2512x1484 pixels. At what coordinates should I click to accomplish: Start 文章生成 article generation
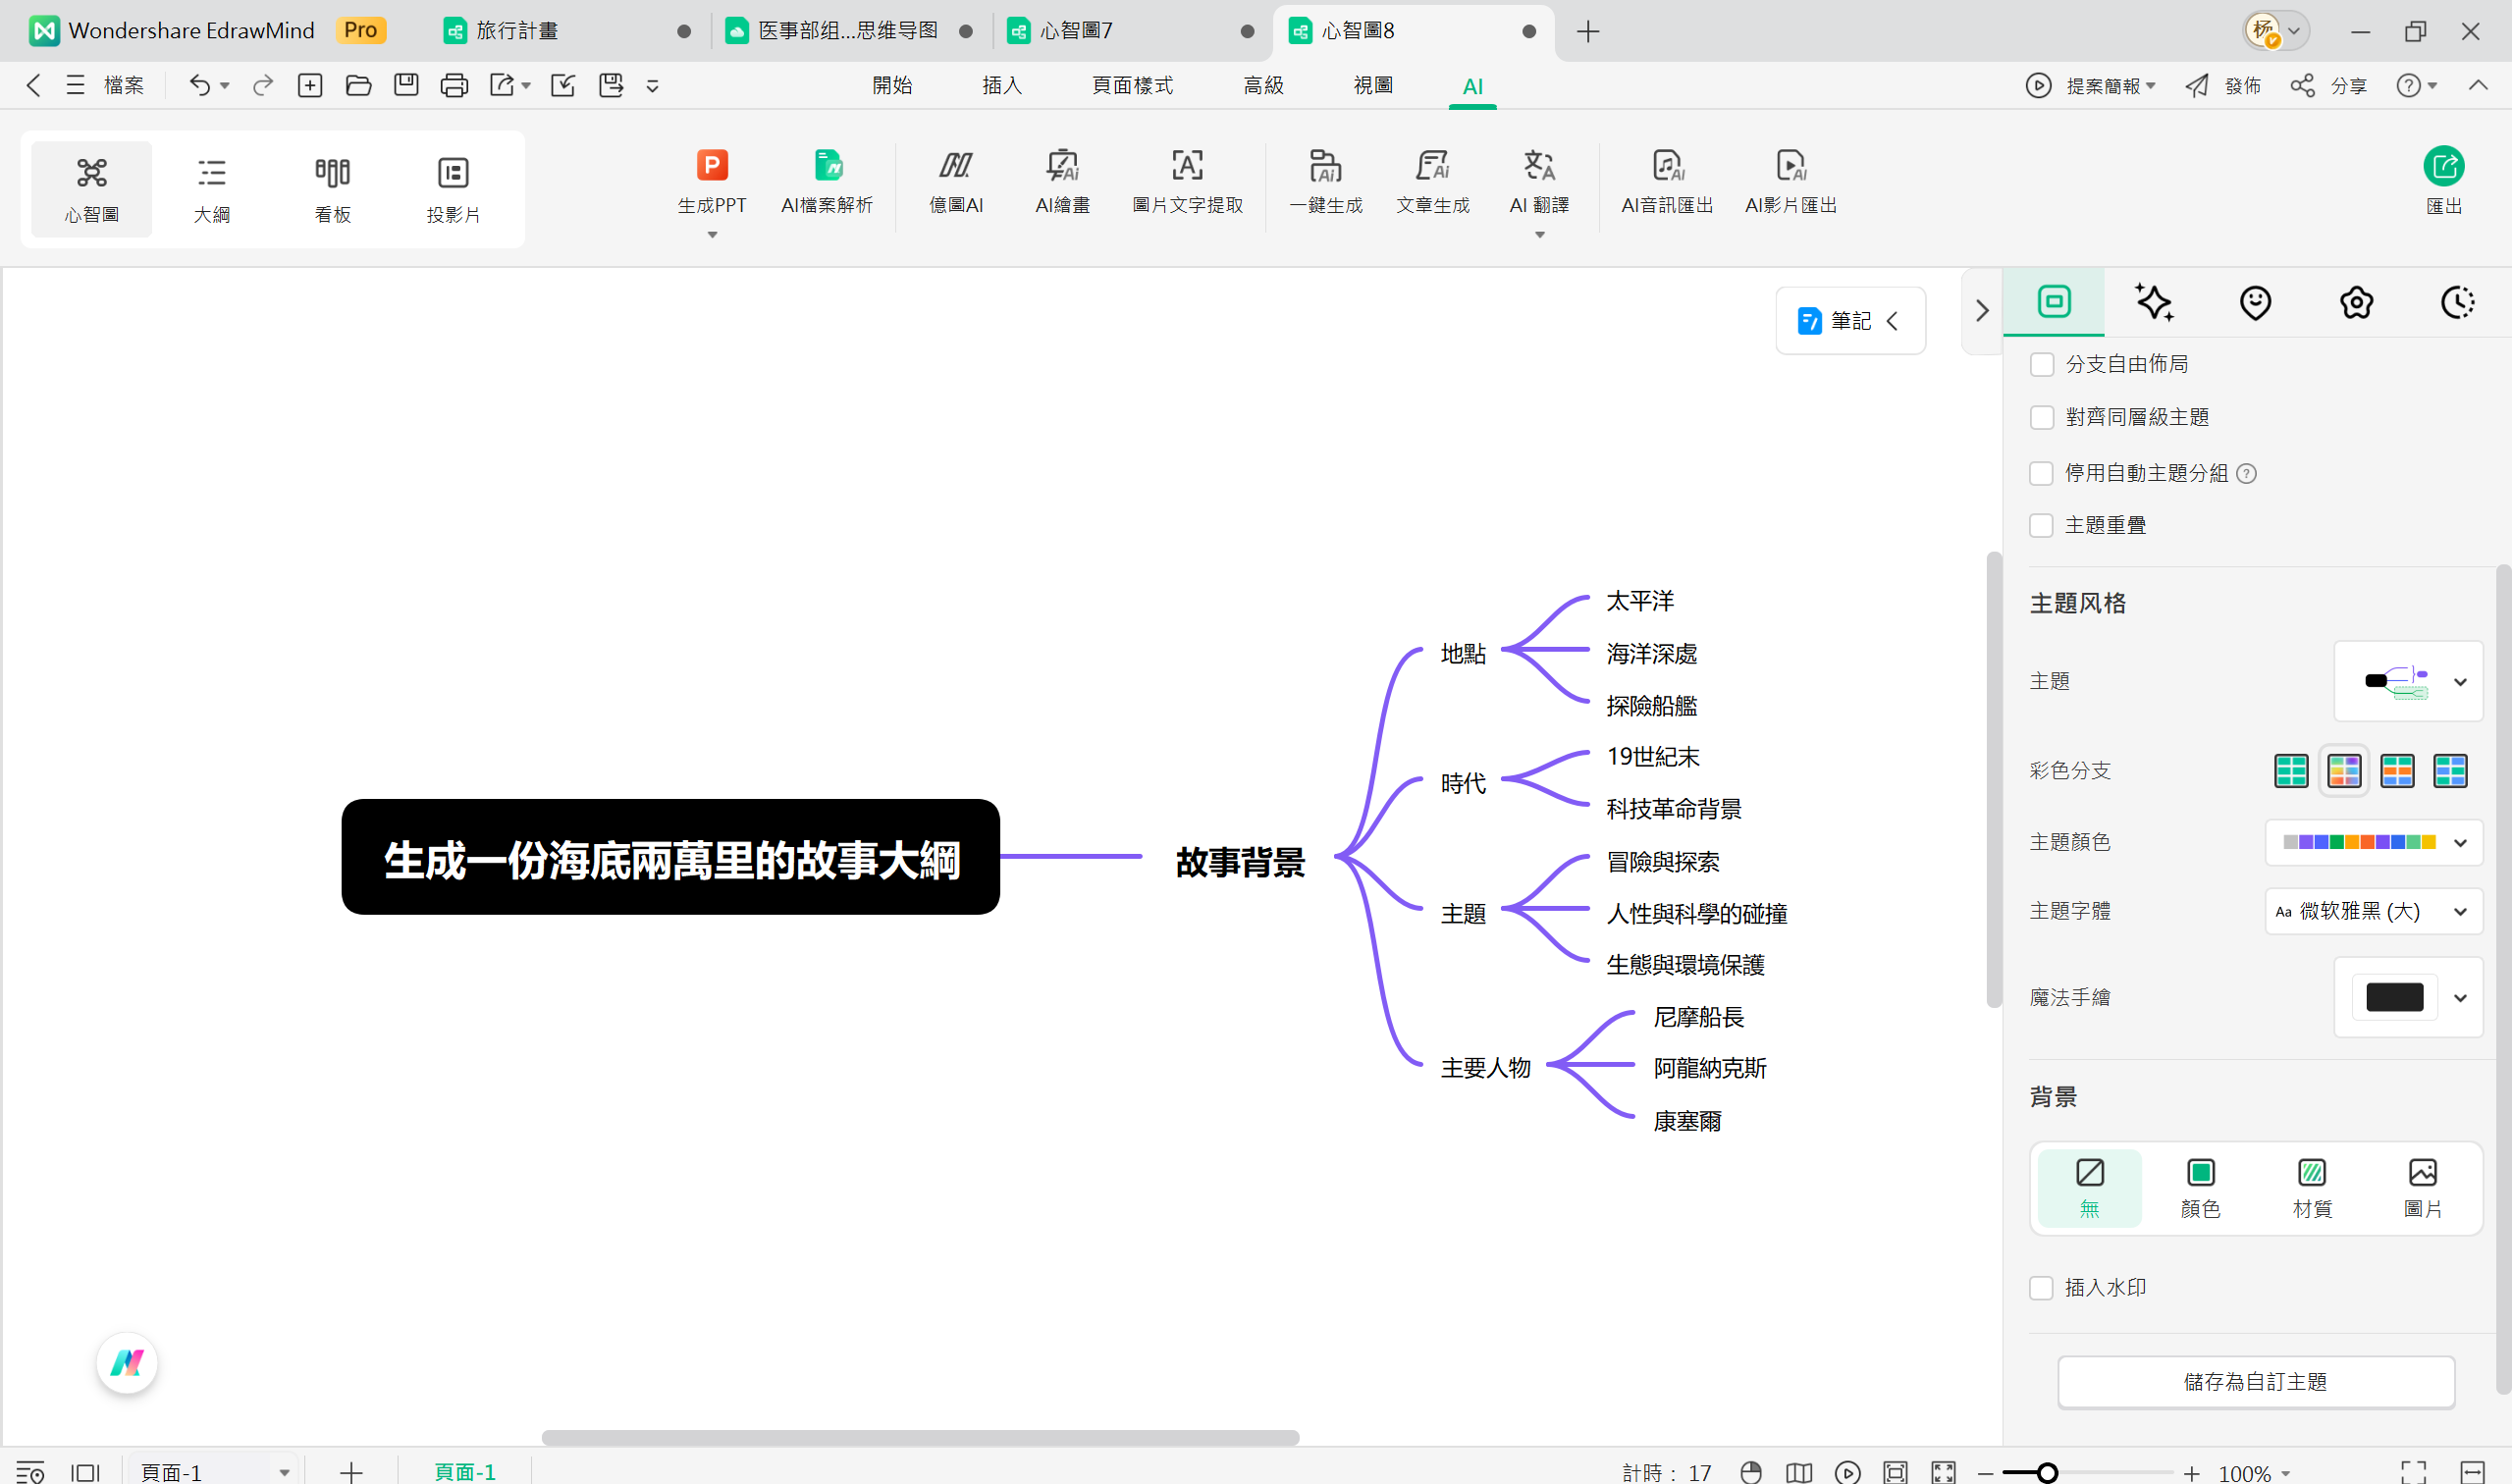coord(1432,182)
